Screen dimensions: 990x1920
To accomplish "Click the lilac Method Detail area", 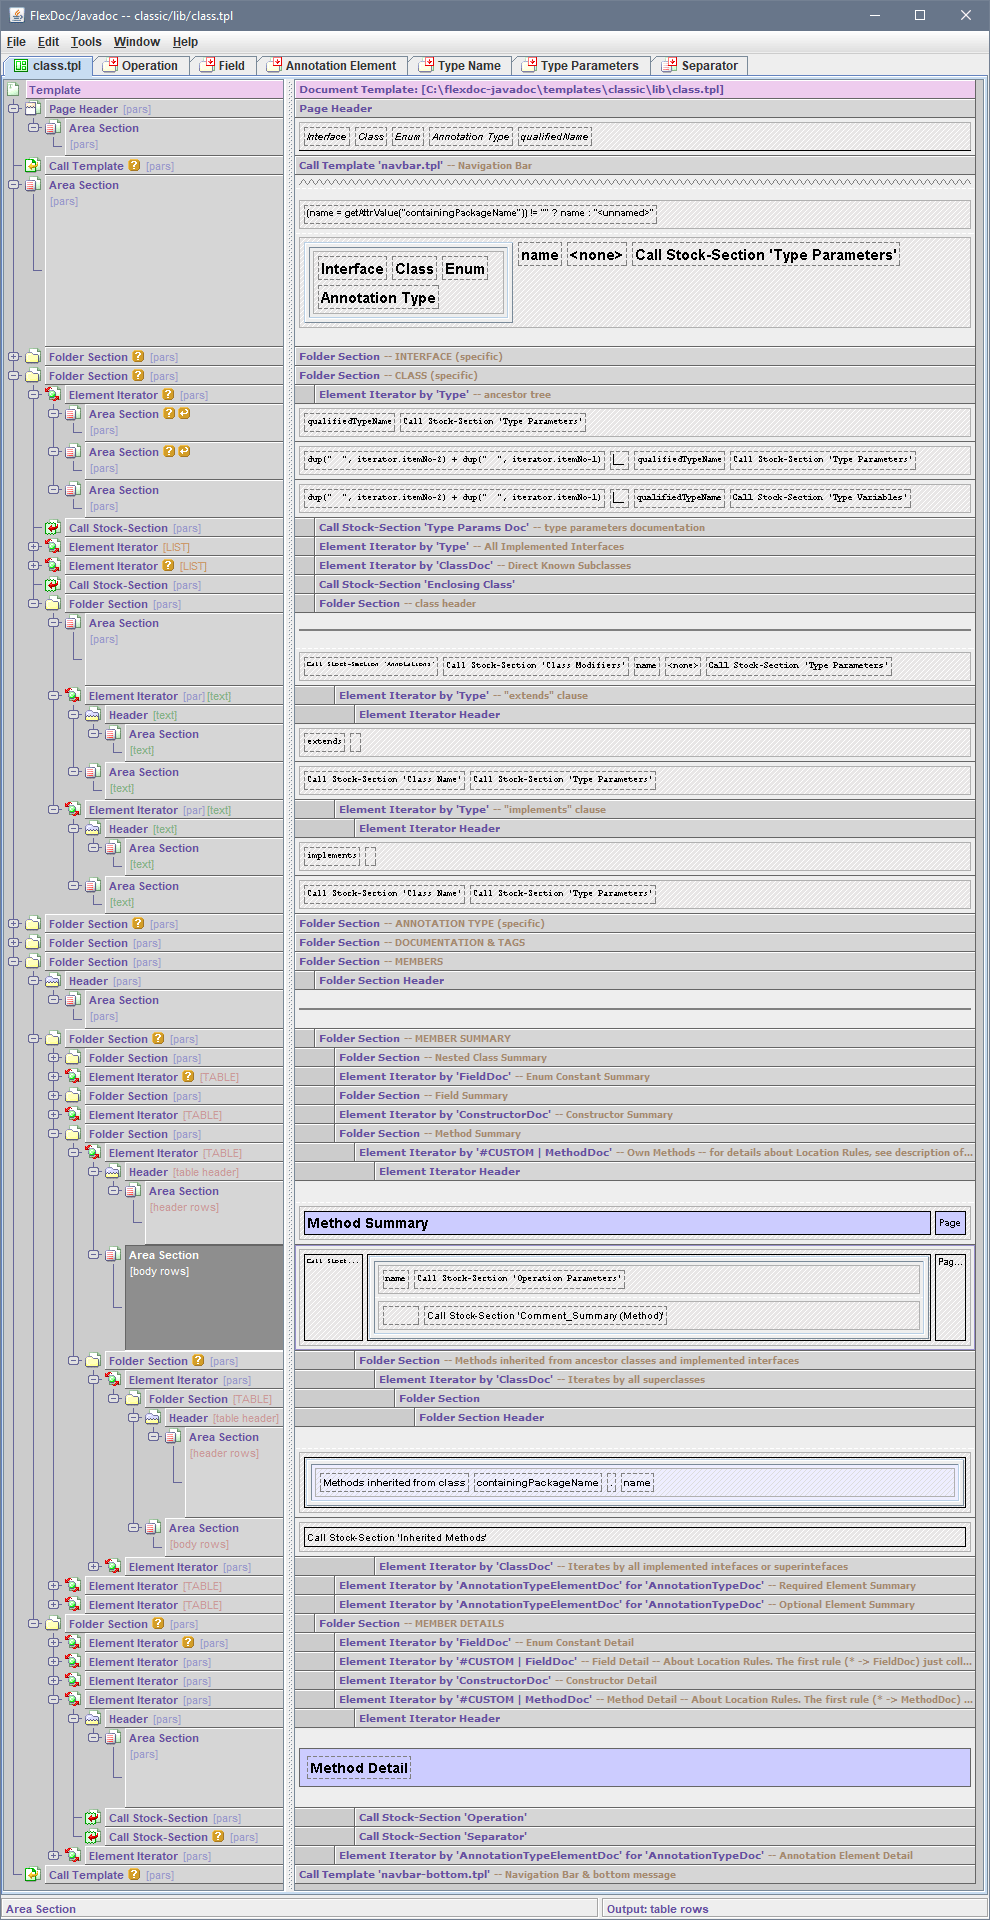I will [x=634, y=1768].
